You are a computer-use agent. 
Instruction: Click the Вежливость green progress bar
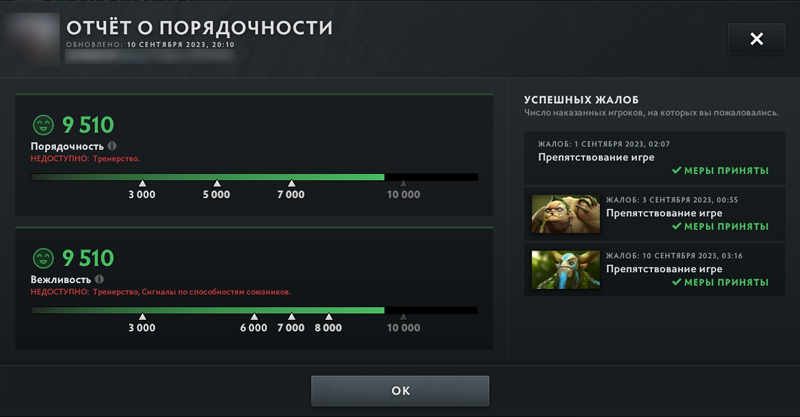click(207, 310)
